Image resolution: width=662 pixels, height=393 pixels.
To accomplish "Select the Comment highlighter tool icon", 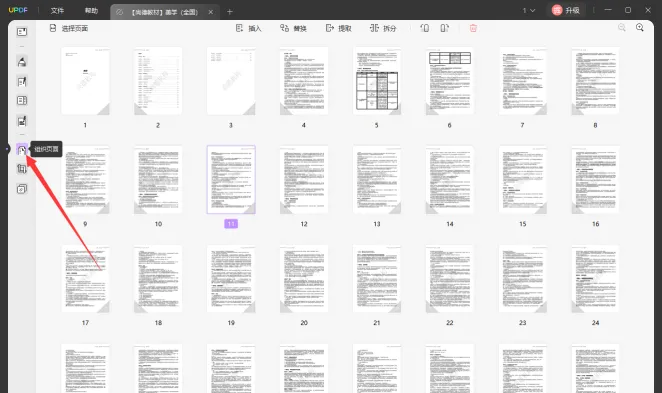I will (x=22, y=62).
